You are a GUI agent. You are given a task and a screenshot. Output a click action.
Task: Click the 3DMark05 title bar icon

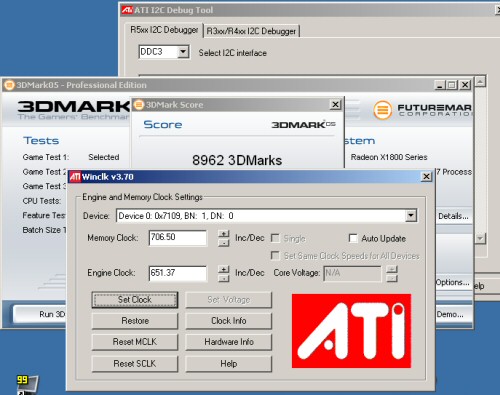point(9,85)
